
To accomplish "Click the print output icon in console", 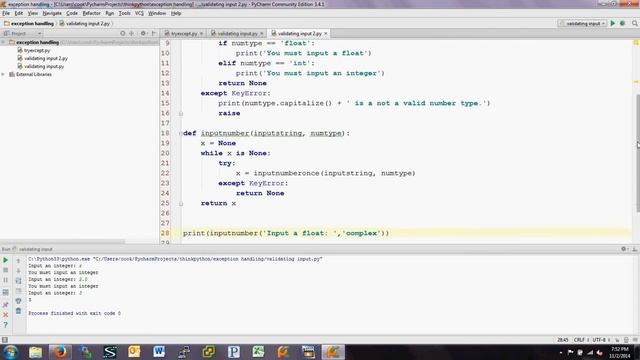I will tap(18, 301).
